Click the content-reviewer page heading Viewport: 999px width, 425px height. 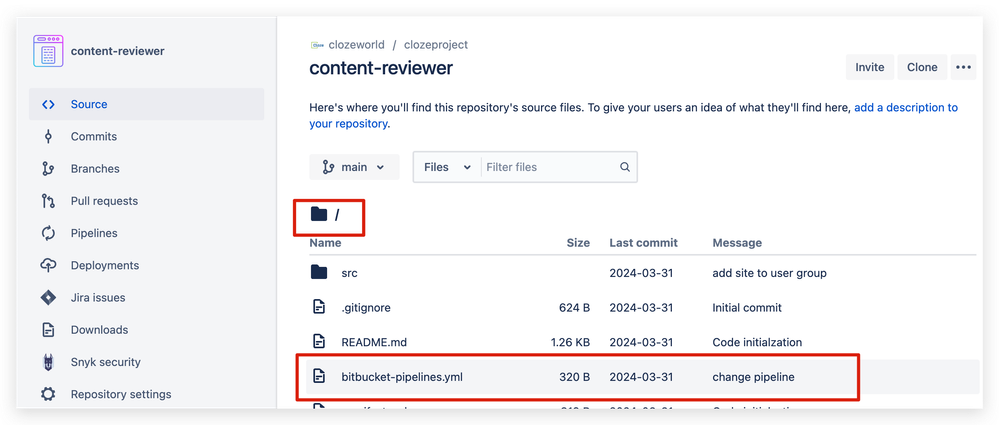pos(381,68)
